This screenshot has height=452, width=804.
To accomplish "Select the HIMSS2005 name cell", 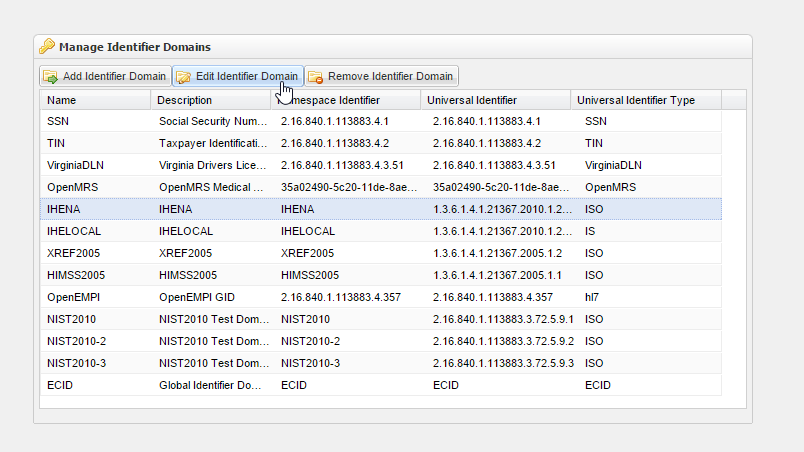I will pyautogui.click(x=76, y=276).
